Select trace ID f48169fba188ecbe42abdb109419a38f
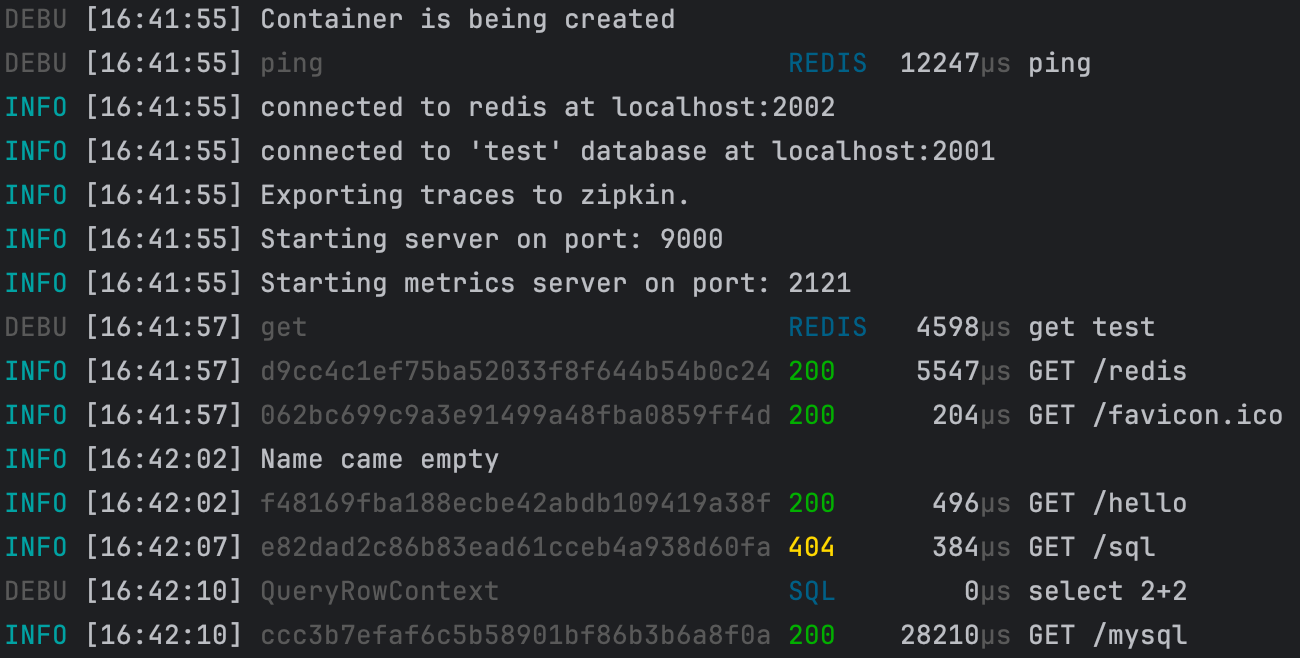Image resolution: width=1300 pixels, height=658 pixels. (516, 503)
